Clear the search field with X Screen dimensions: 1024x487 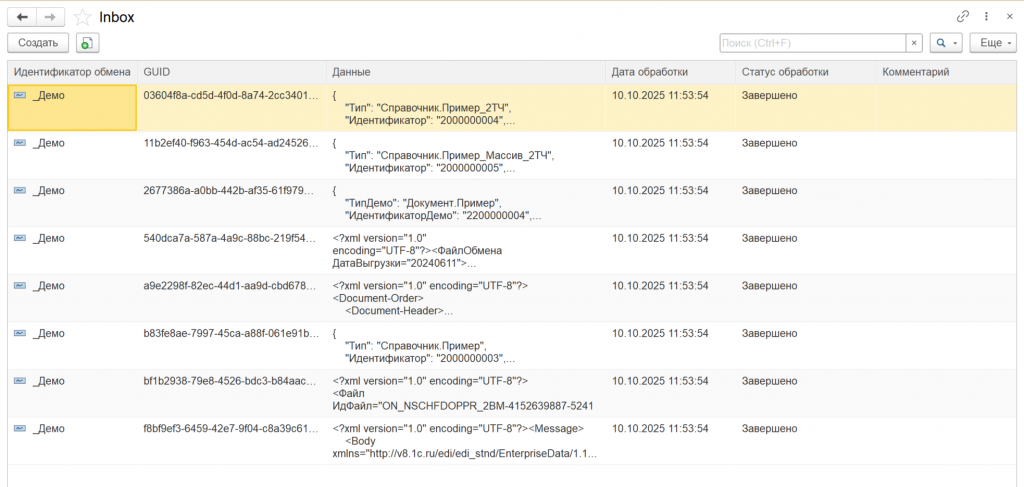(914, 43)
